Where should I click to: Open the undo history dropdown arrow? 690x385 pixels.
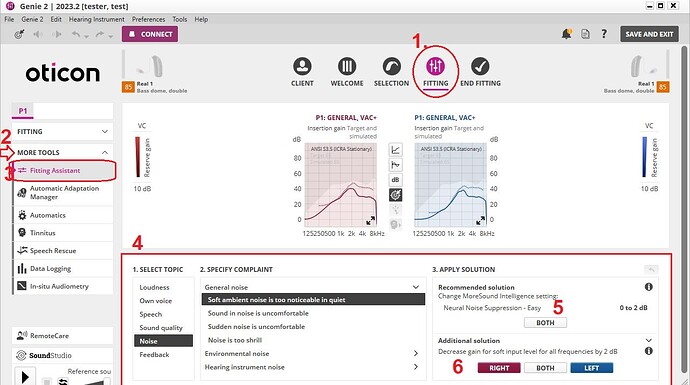(x=86, y=36)
